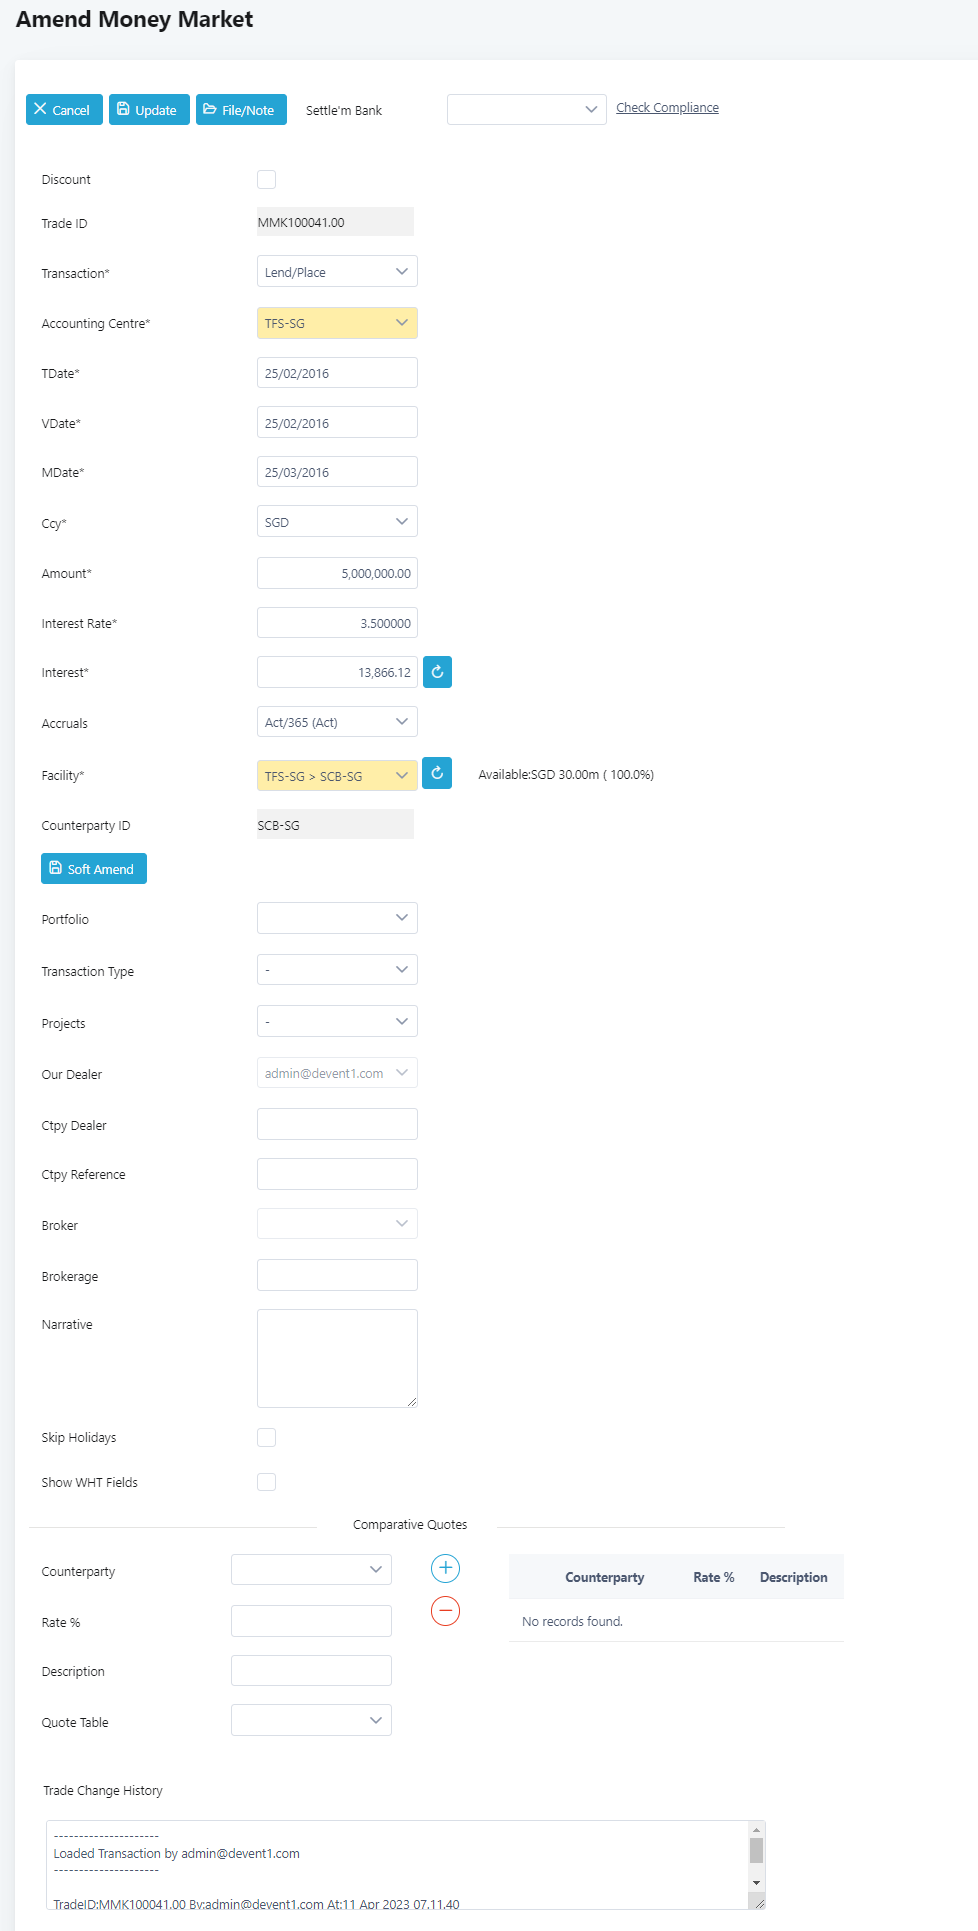Screen dimensions: 978x1931
Task: Expand the Settle'm Bank dropdown
Action: pyautogui.click(x=526, y=110)
